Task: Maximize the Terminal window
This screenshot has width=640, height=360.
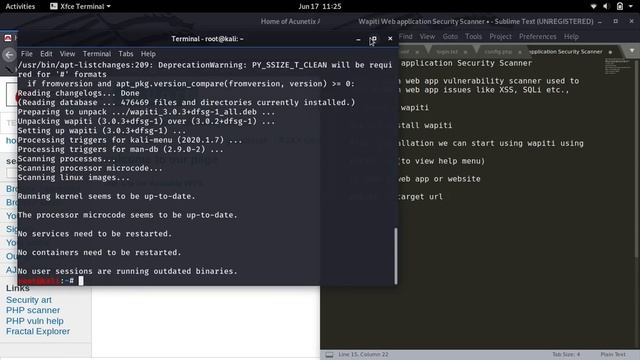Action: (x=373, y=39)
